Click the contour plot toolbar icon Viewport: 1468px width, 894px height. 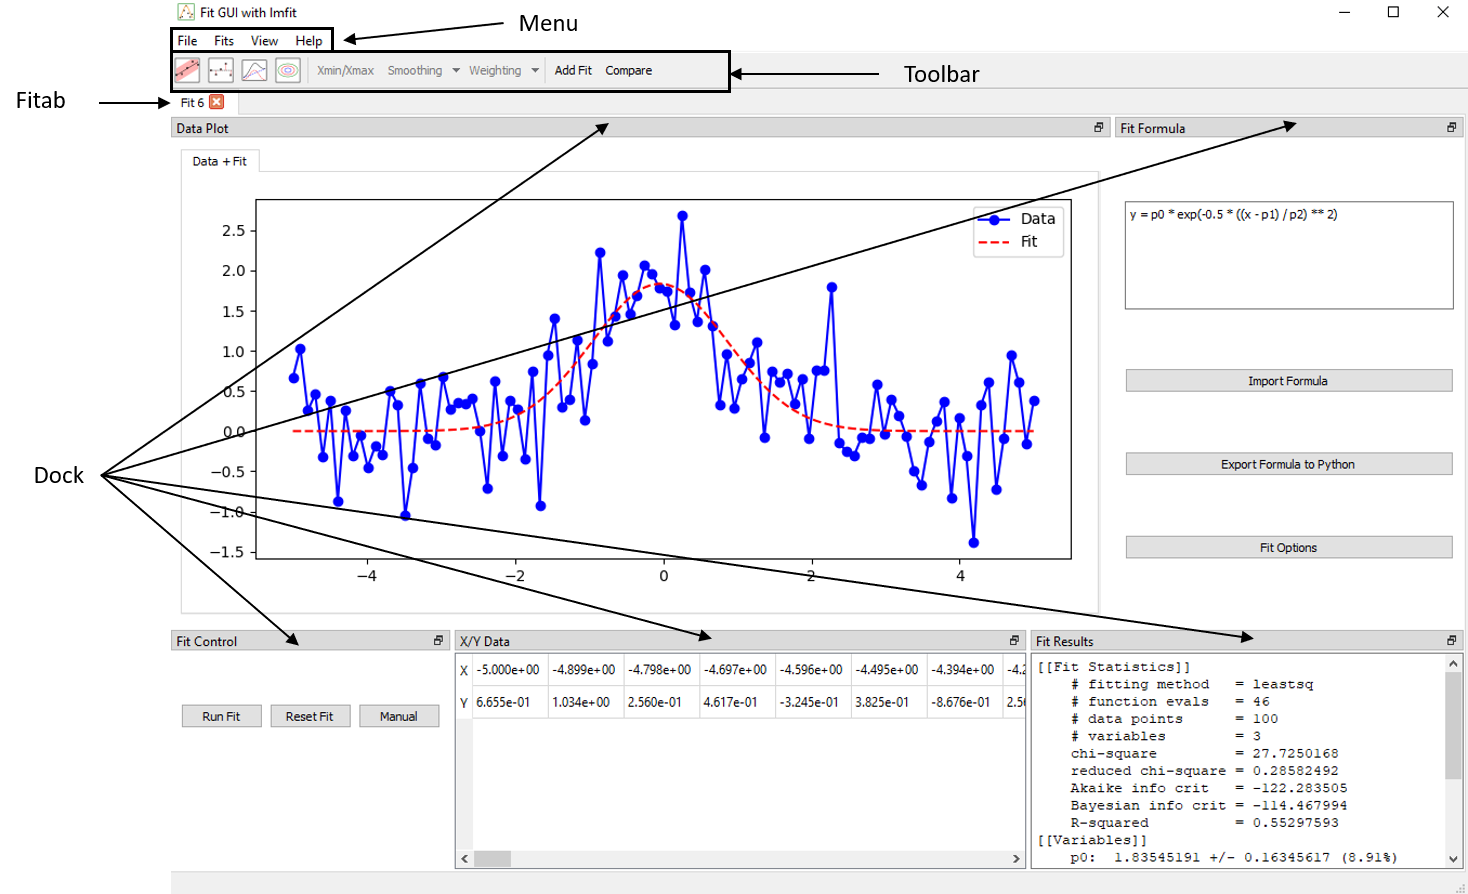click(288, 70)
